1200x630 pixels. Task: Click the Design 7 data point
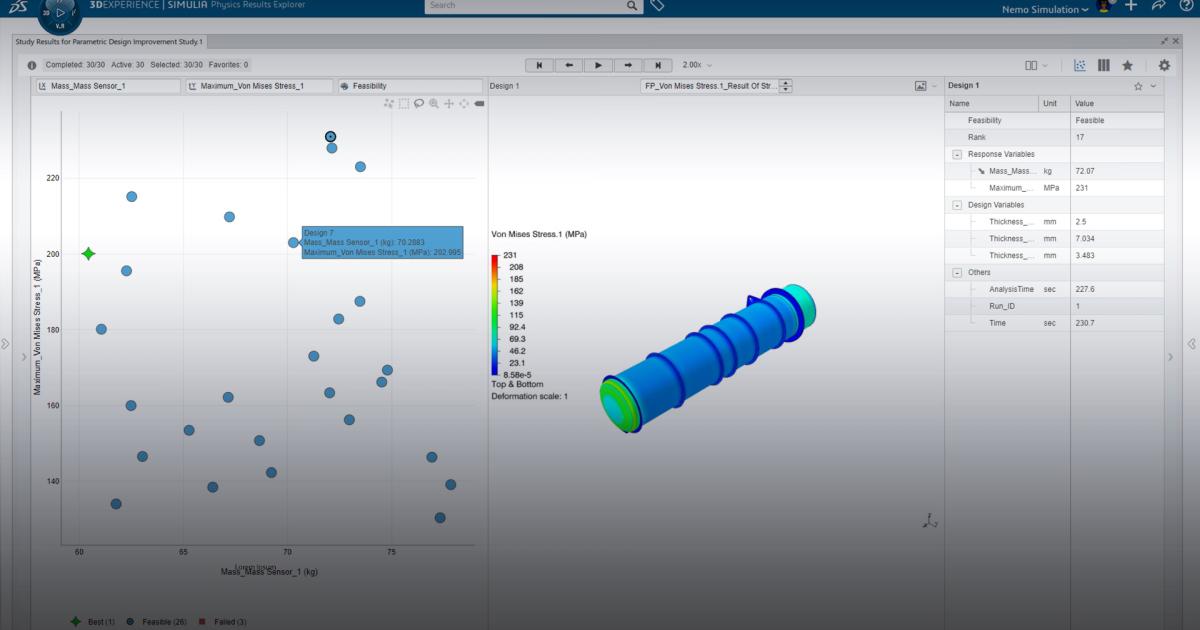(294, 242)
